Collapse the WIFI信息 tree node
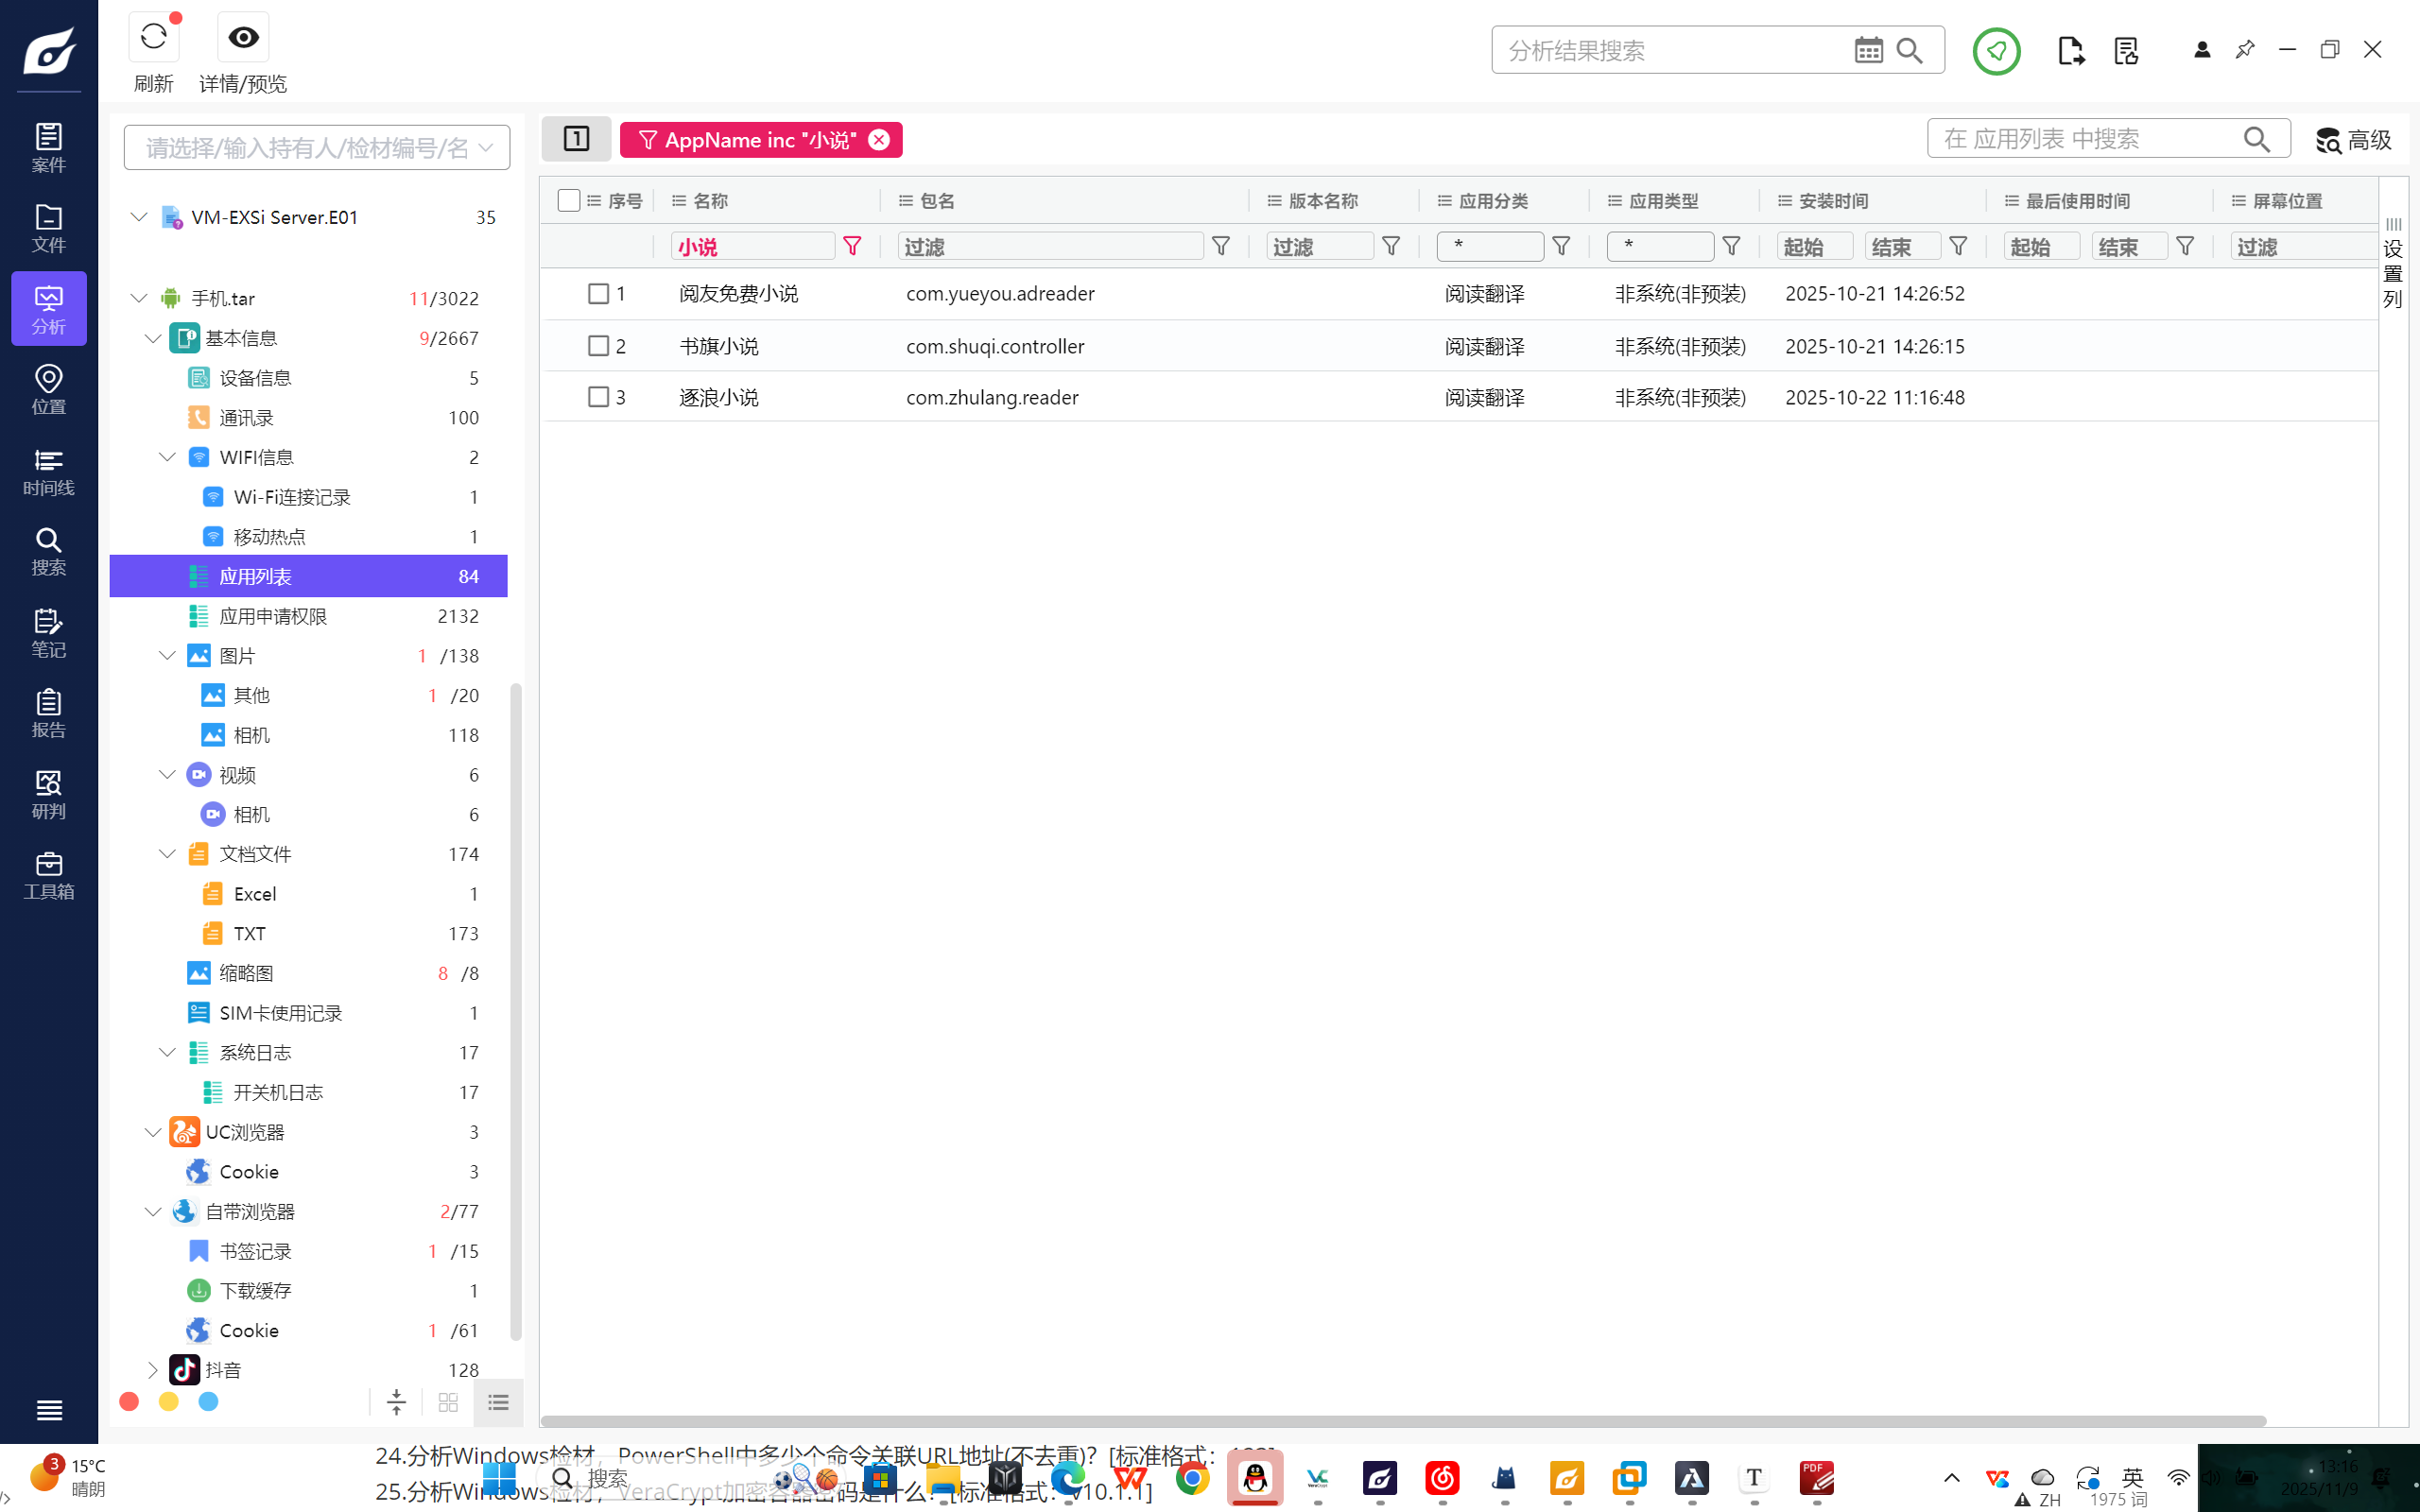Viewport: 2420px width, 1512px height. (167, 457)
